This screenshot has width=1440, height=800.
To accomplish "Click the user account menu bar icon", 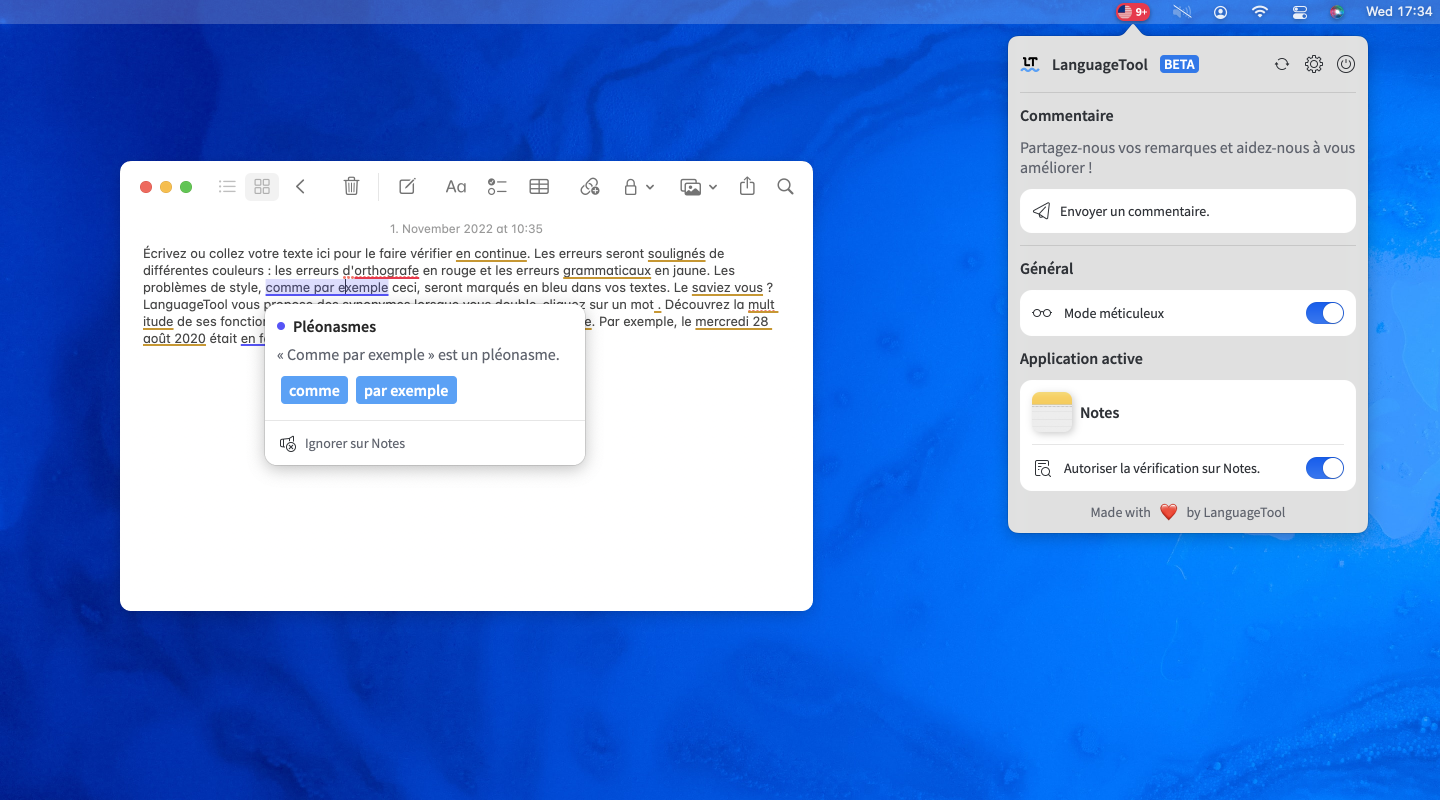I will click(x=1221, y=12).
